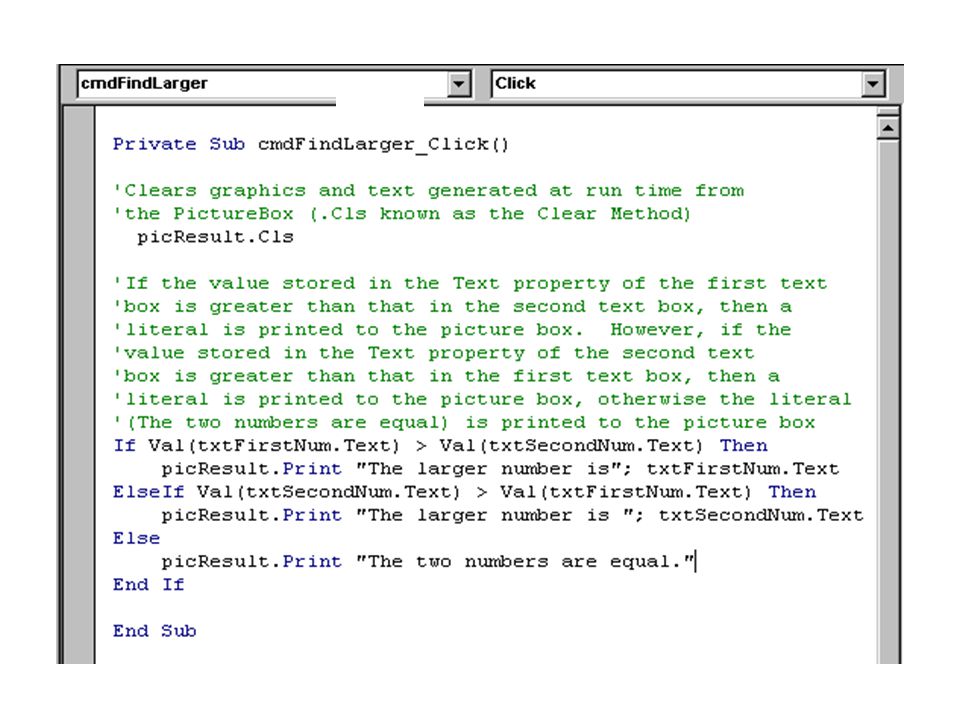
Task: Open the Click procedure dropdown arrow
Action: pos(873,84)
